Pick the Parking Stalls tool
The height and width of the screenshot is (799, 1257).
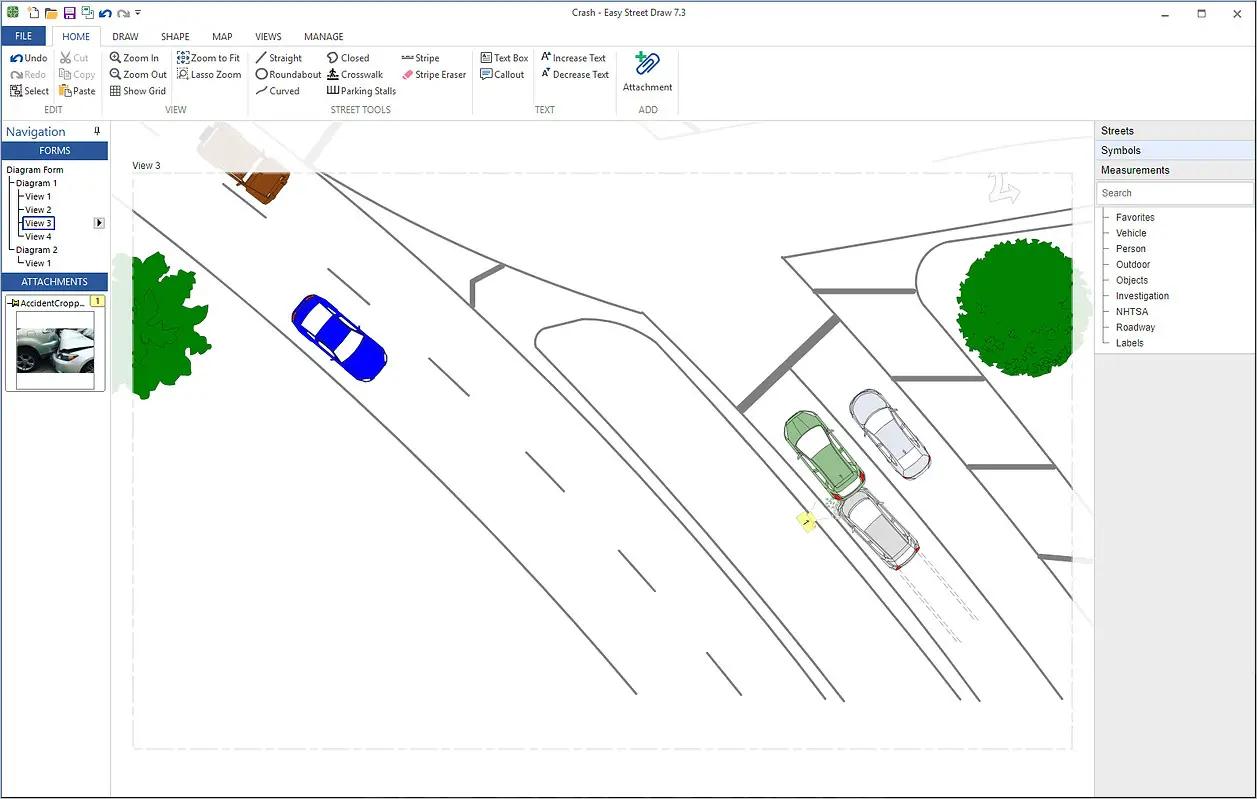(361, 91)
